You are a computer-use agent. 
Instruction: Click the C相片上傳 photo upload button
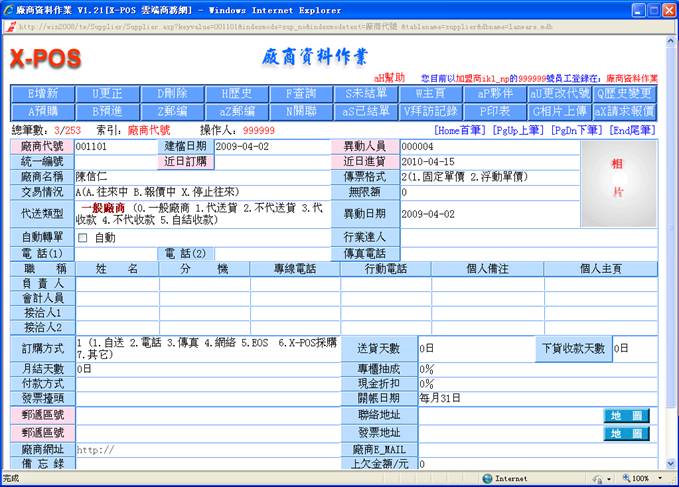558,110
